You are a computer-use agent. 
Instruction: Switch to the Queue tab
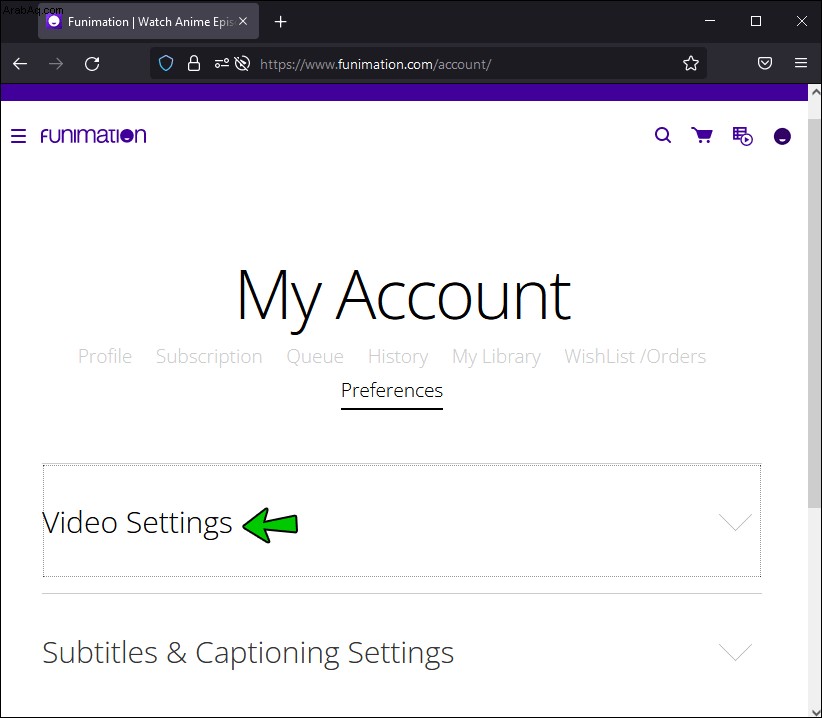coord(315,356)
